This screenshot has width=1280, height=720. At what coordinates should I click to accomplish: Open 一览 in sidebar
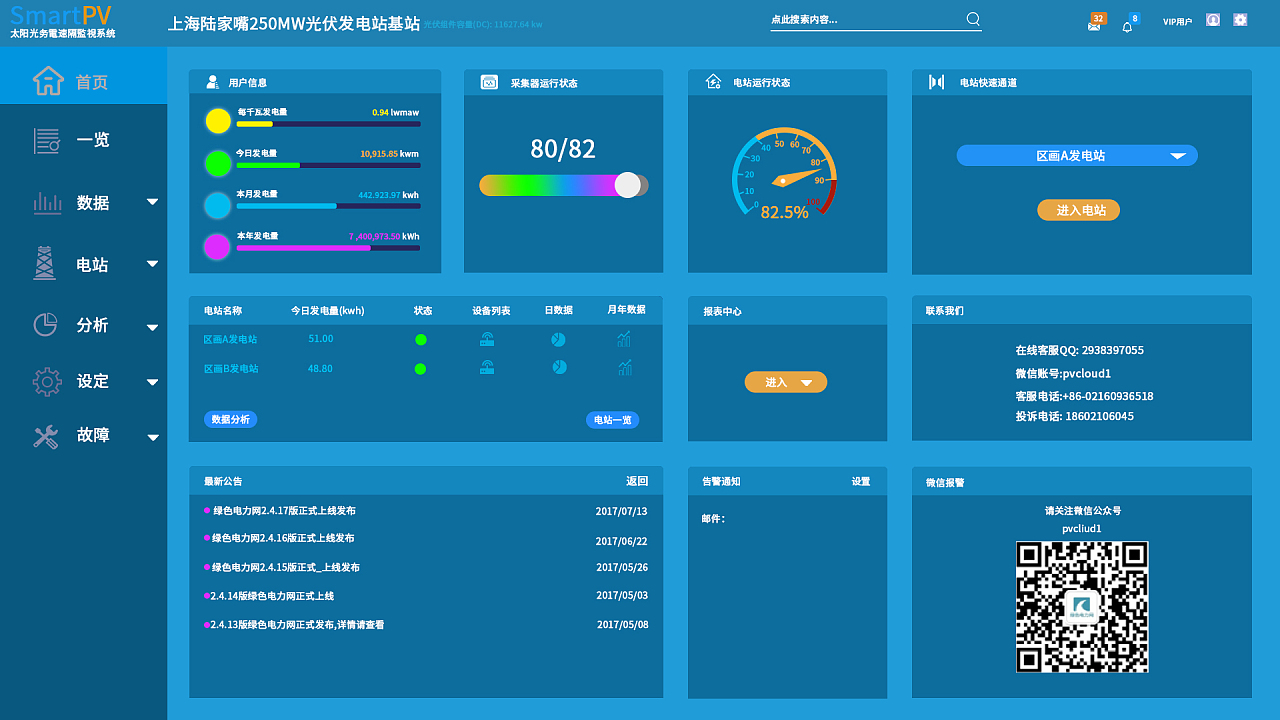point(93,140)
